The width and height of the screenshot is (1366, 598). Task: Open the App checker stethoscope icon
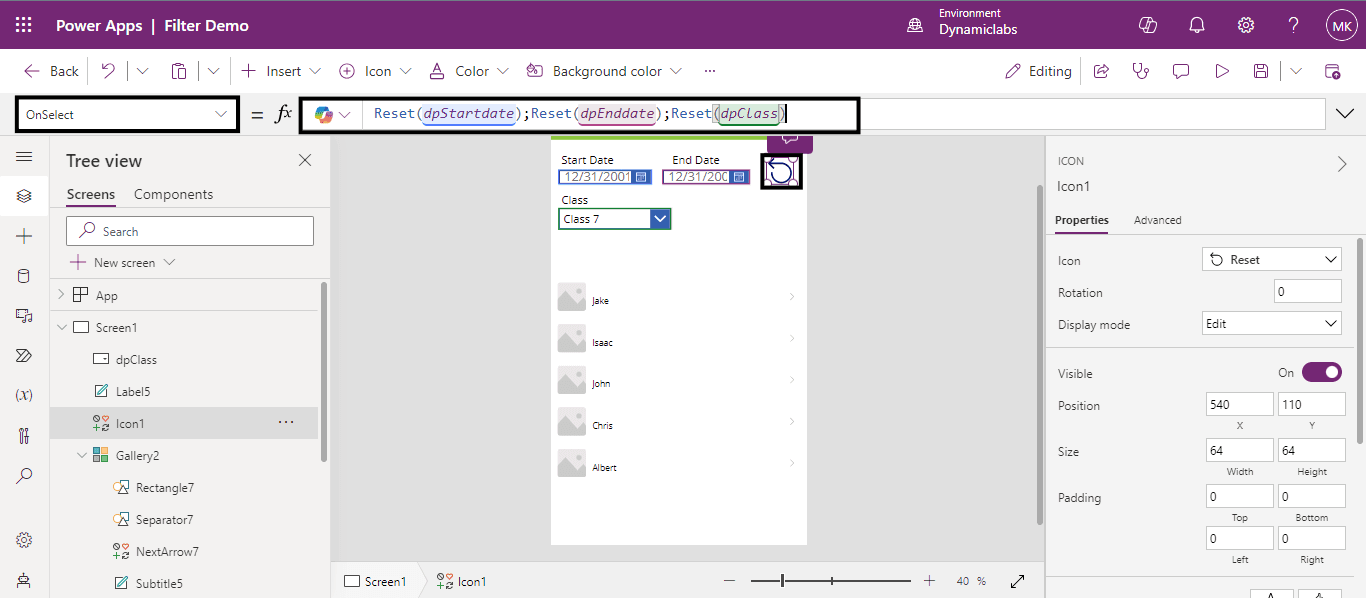click(x=1141, y=71)
